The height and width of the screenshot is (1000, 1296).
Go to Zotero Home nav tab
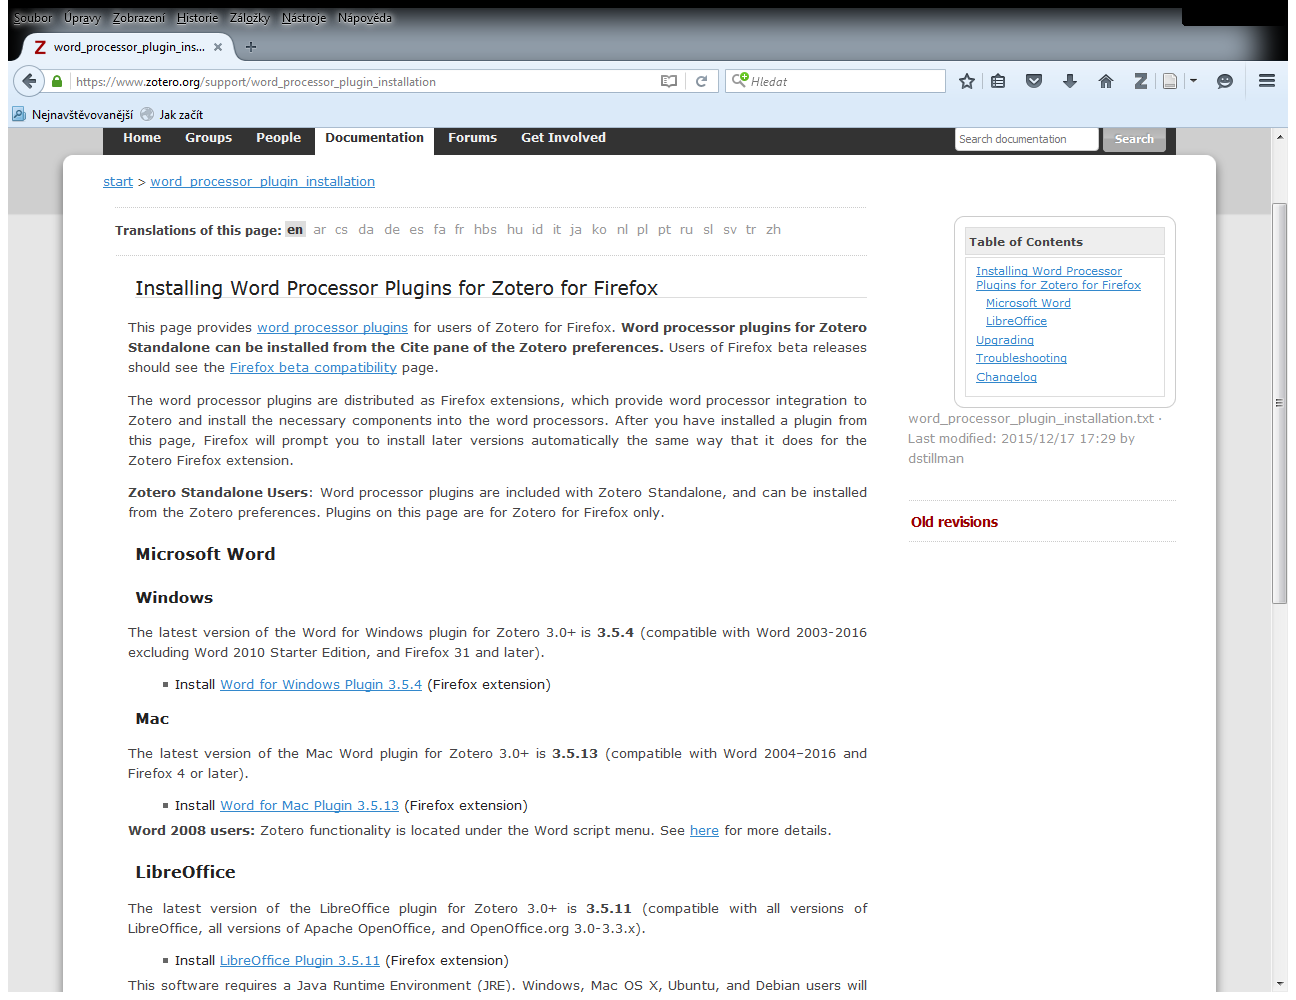click(x=142, y=138)
